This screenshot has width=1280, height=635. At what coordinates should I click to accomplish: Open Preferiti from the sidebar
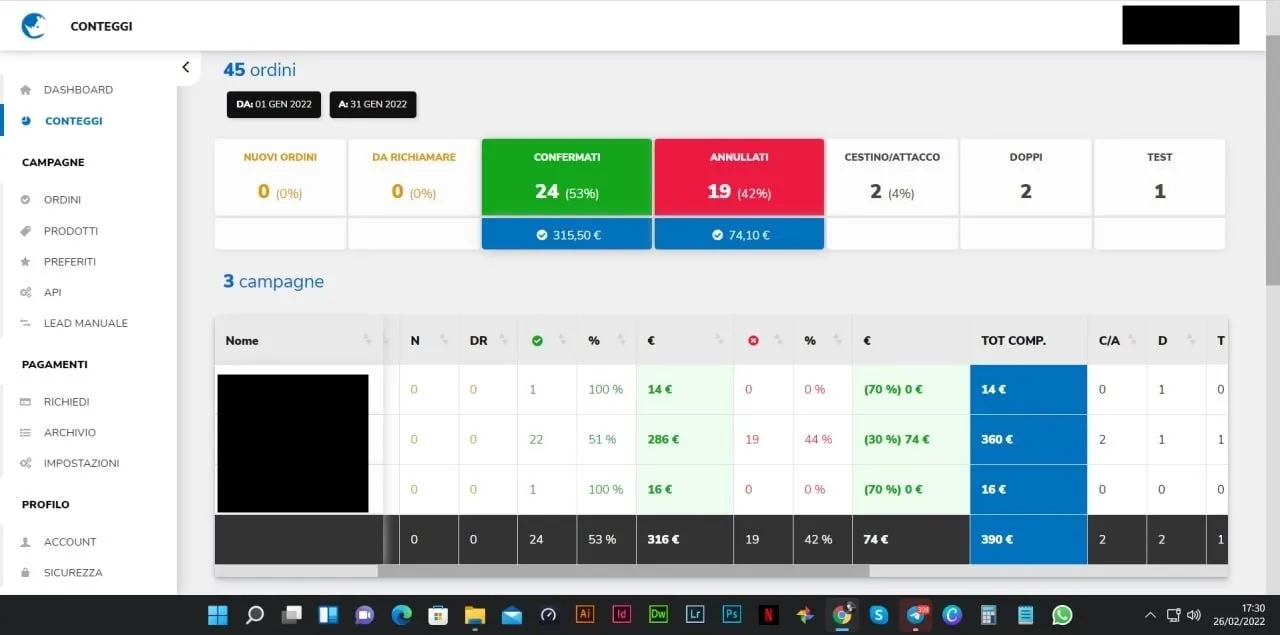pyautogui.click(x=70, y=262)
